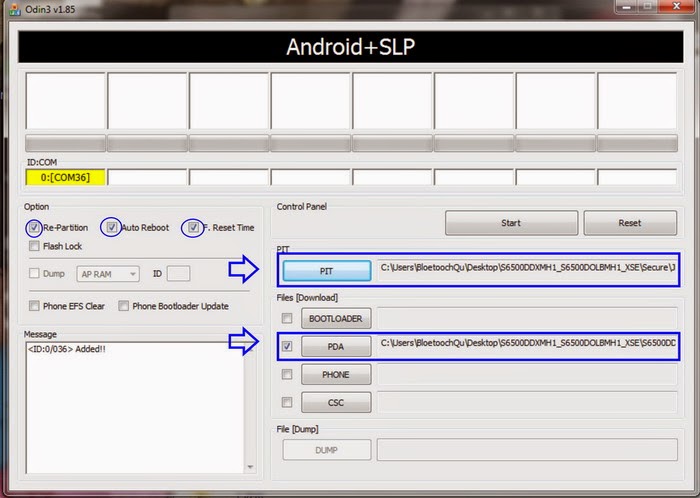Uncheck the Auto Reboot option
Viewport: 700px width, 498px height.
(x=112, y=228)
